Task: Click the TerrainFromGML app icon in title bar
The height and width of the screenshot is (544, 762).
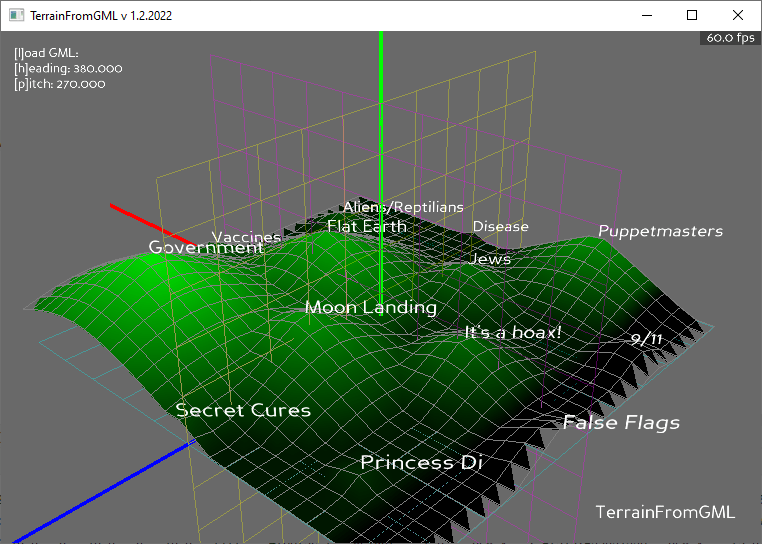Action: tap(16, 15)
